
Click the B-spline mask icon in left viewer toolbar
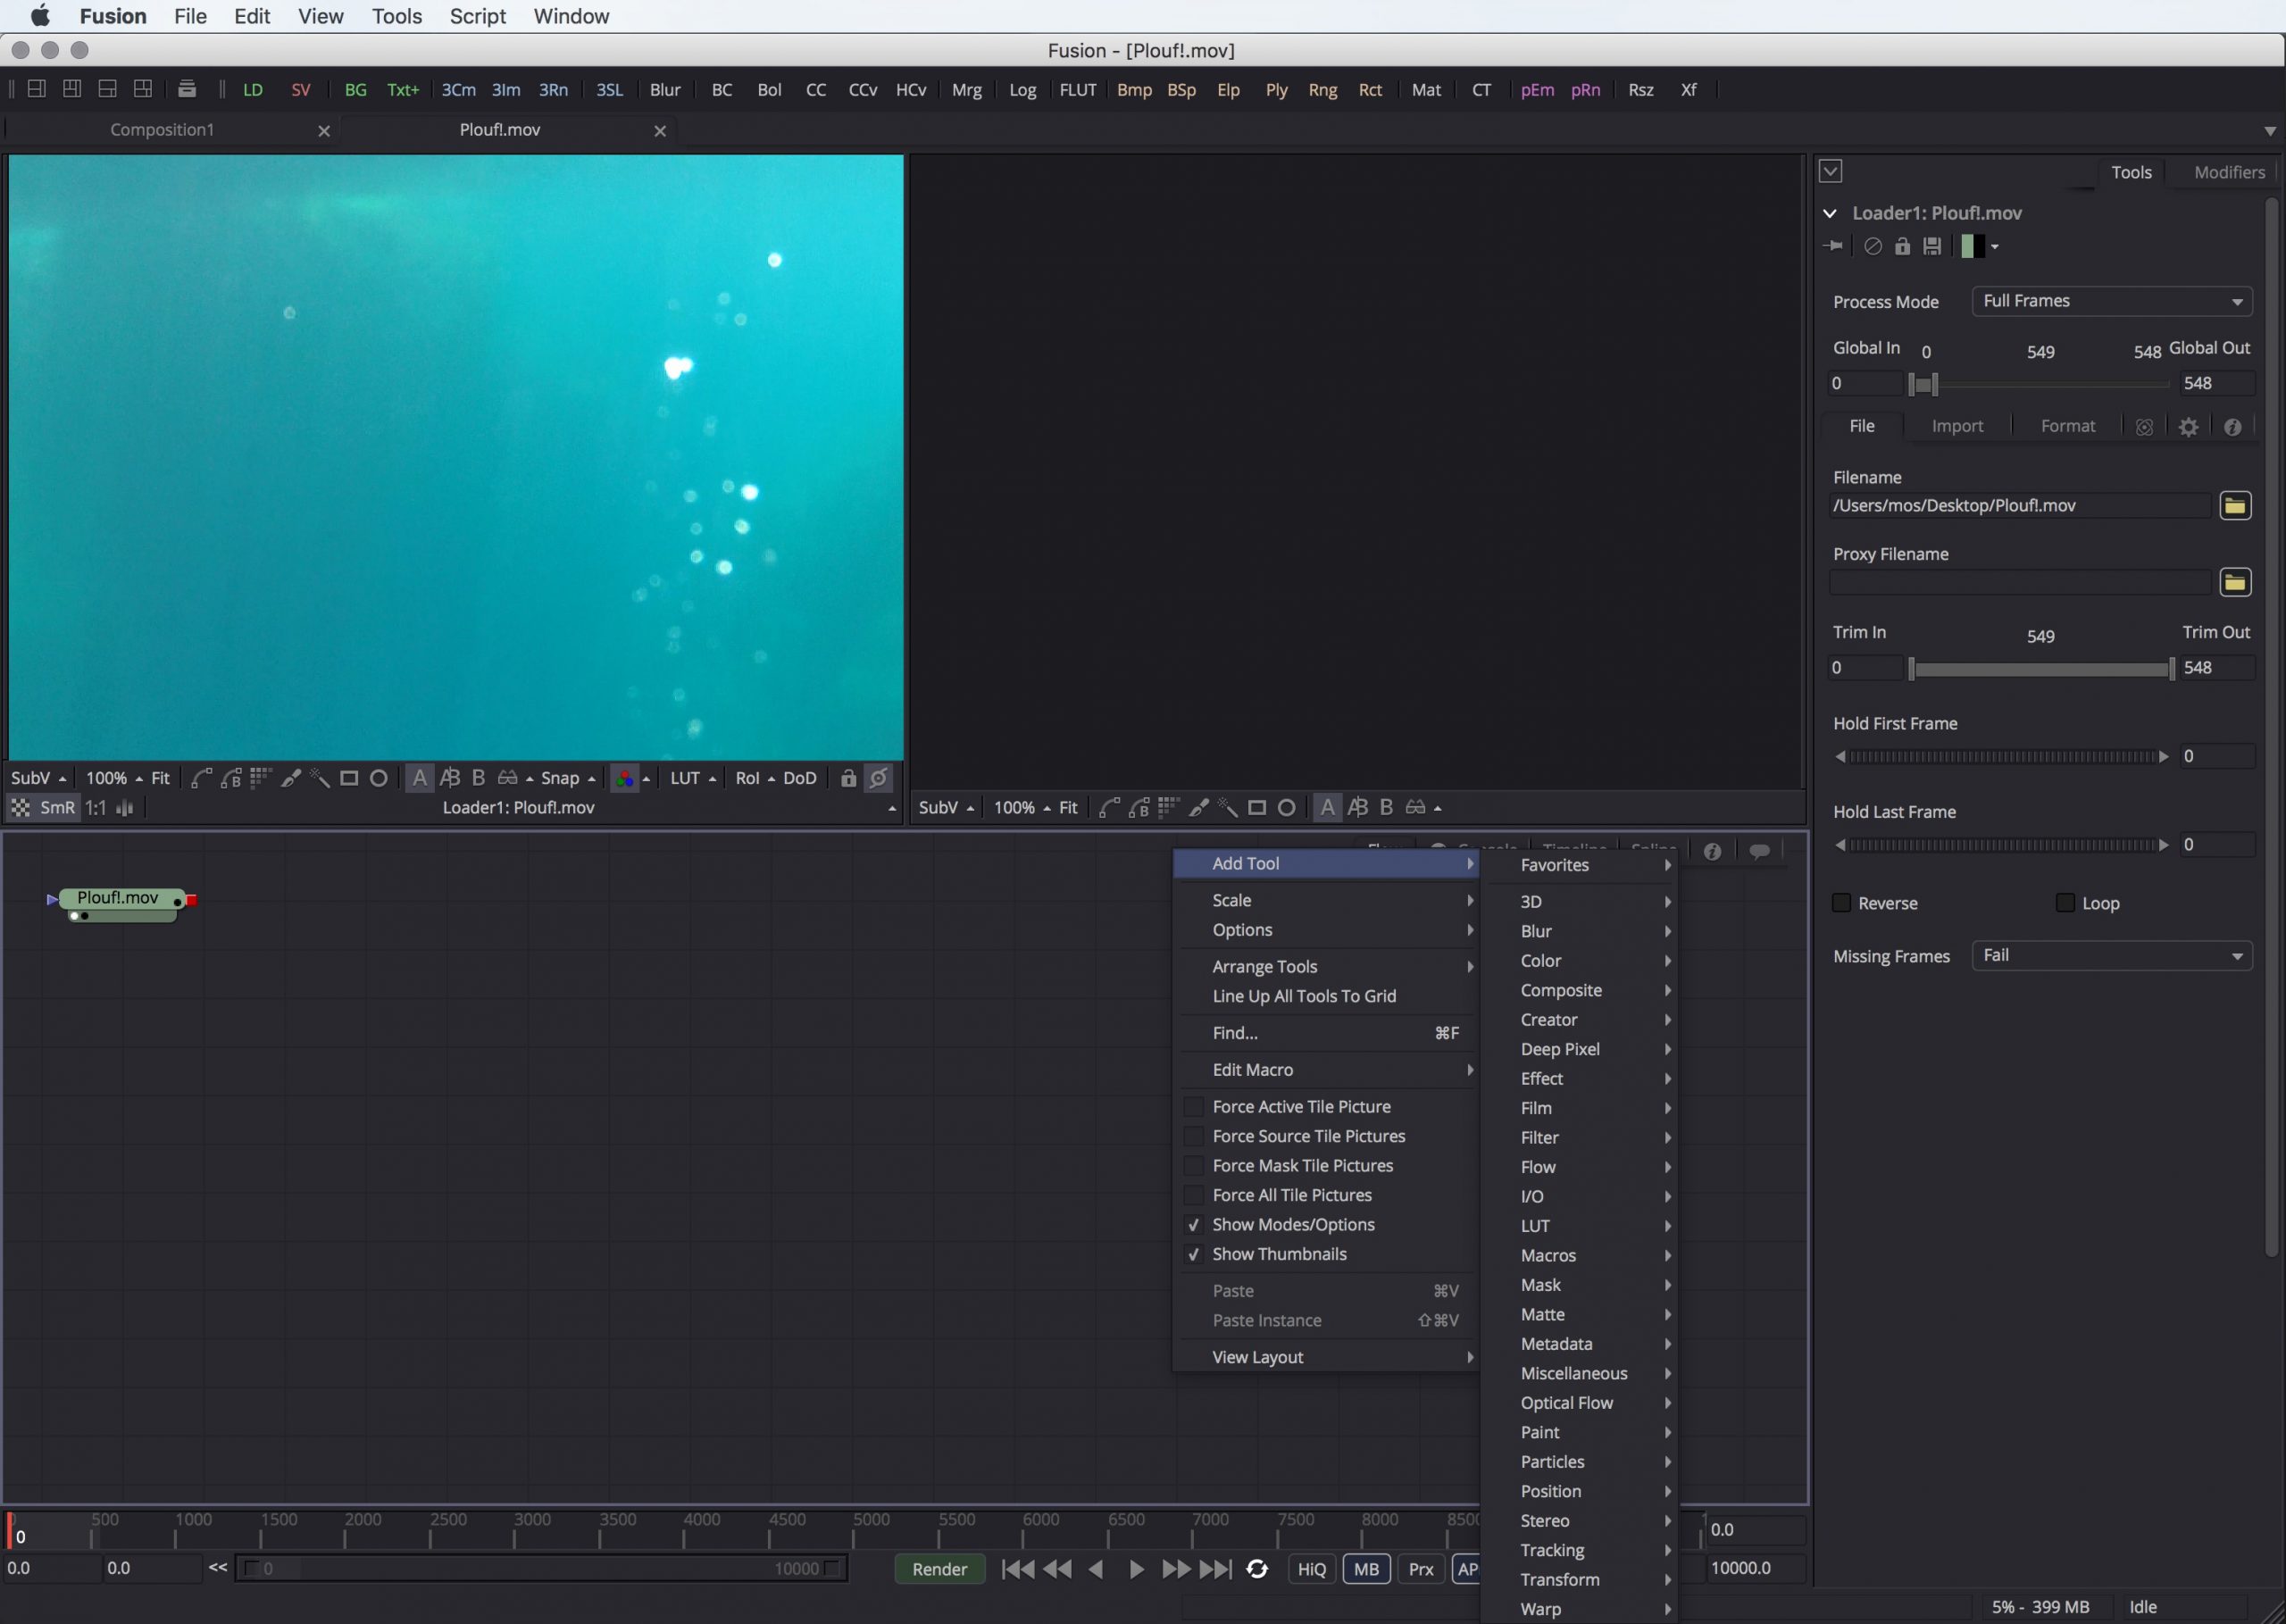231,778
